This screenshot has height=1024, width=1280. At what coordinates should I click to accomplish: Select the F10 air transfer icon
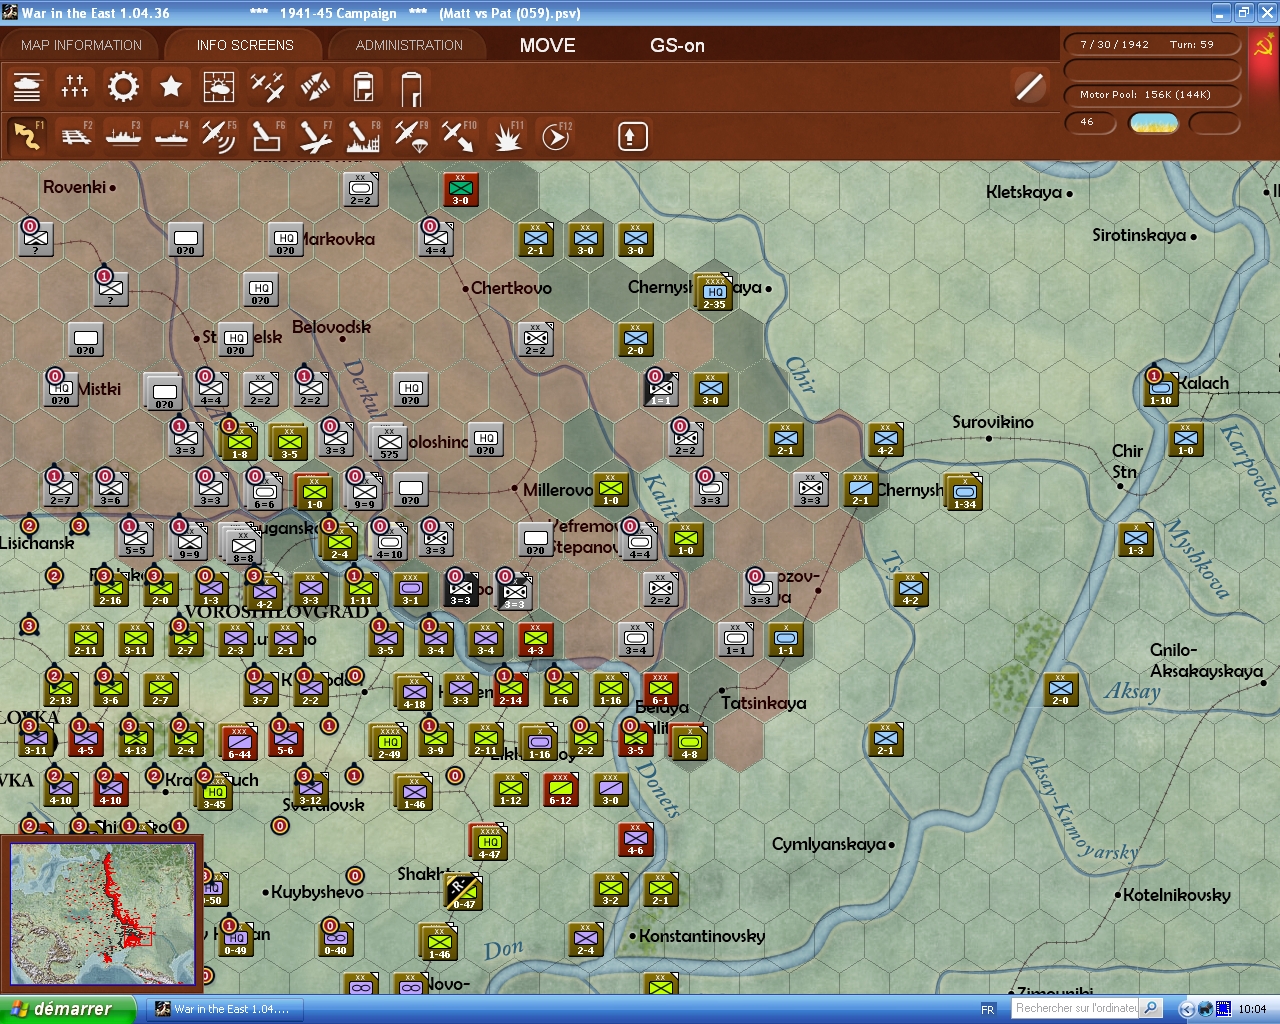point(459,136)
